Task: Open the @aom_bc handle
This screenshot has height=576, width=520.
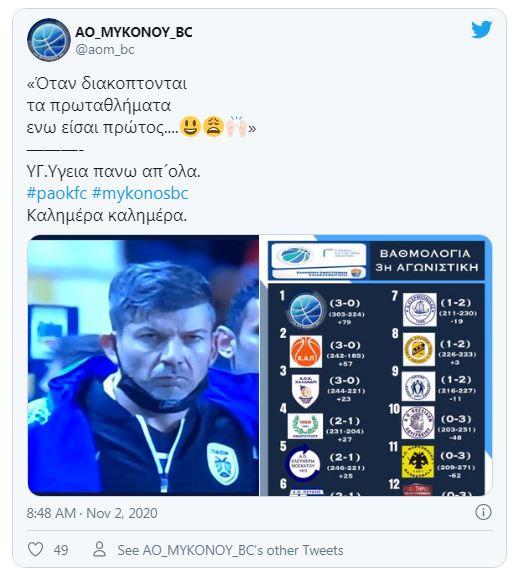Action: pos(105,50)
